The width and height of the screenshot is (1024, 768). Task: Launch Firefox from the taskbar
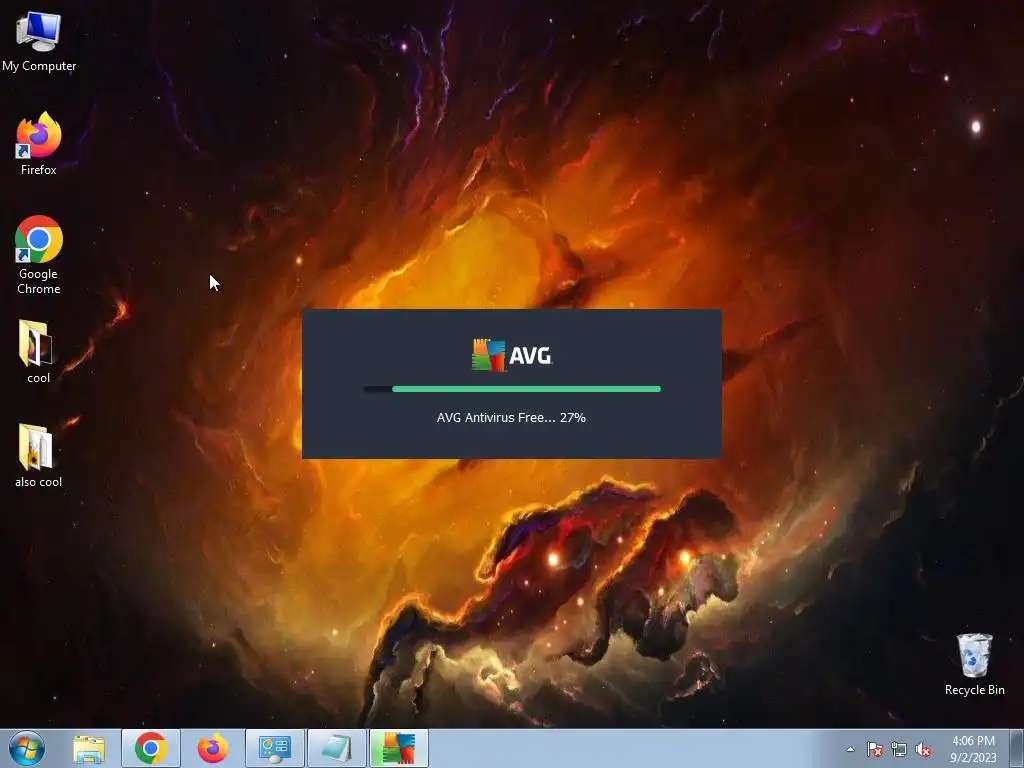tap(213, 748)
